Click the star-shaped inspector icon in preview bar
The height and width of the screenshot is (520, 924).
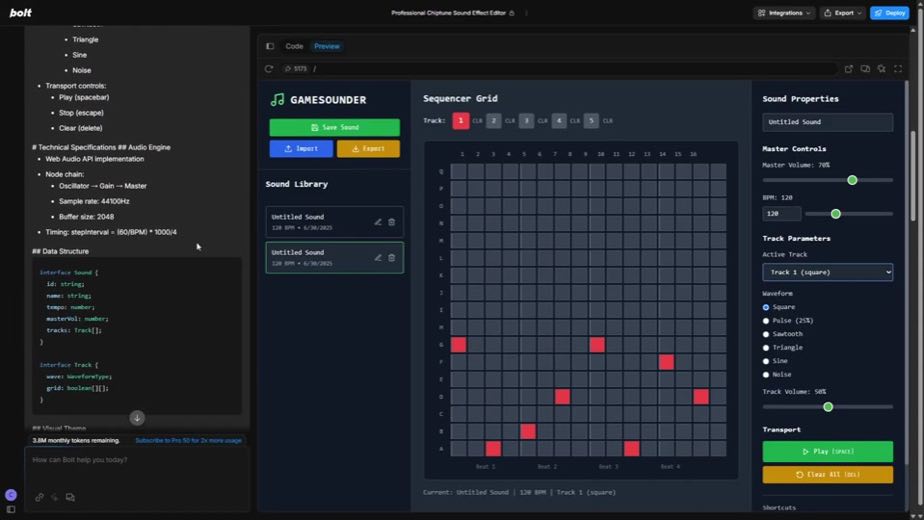(x=882, y=69)
